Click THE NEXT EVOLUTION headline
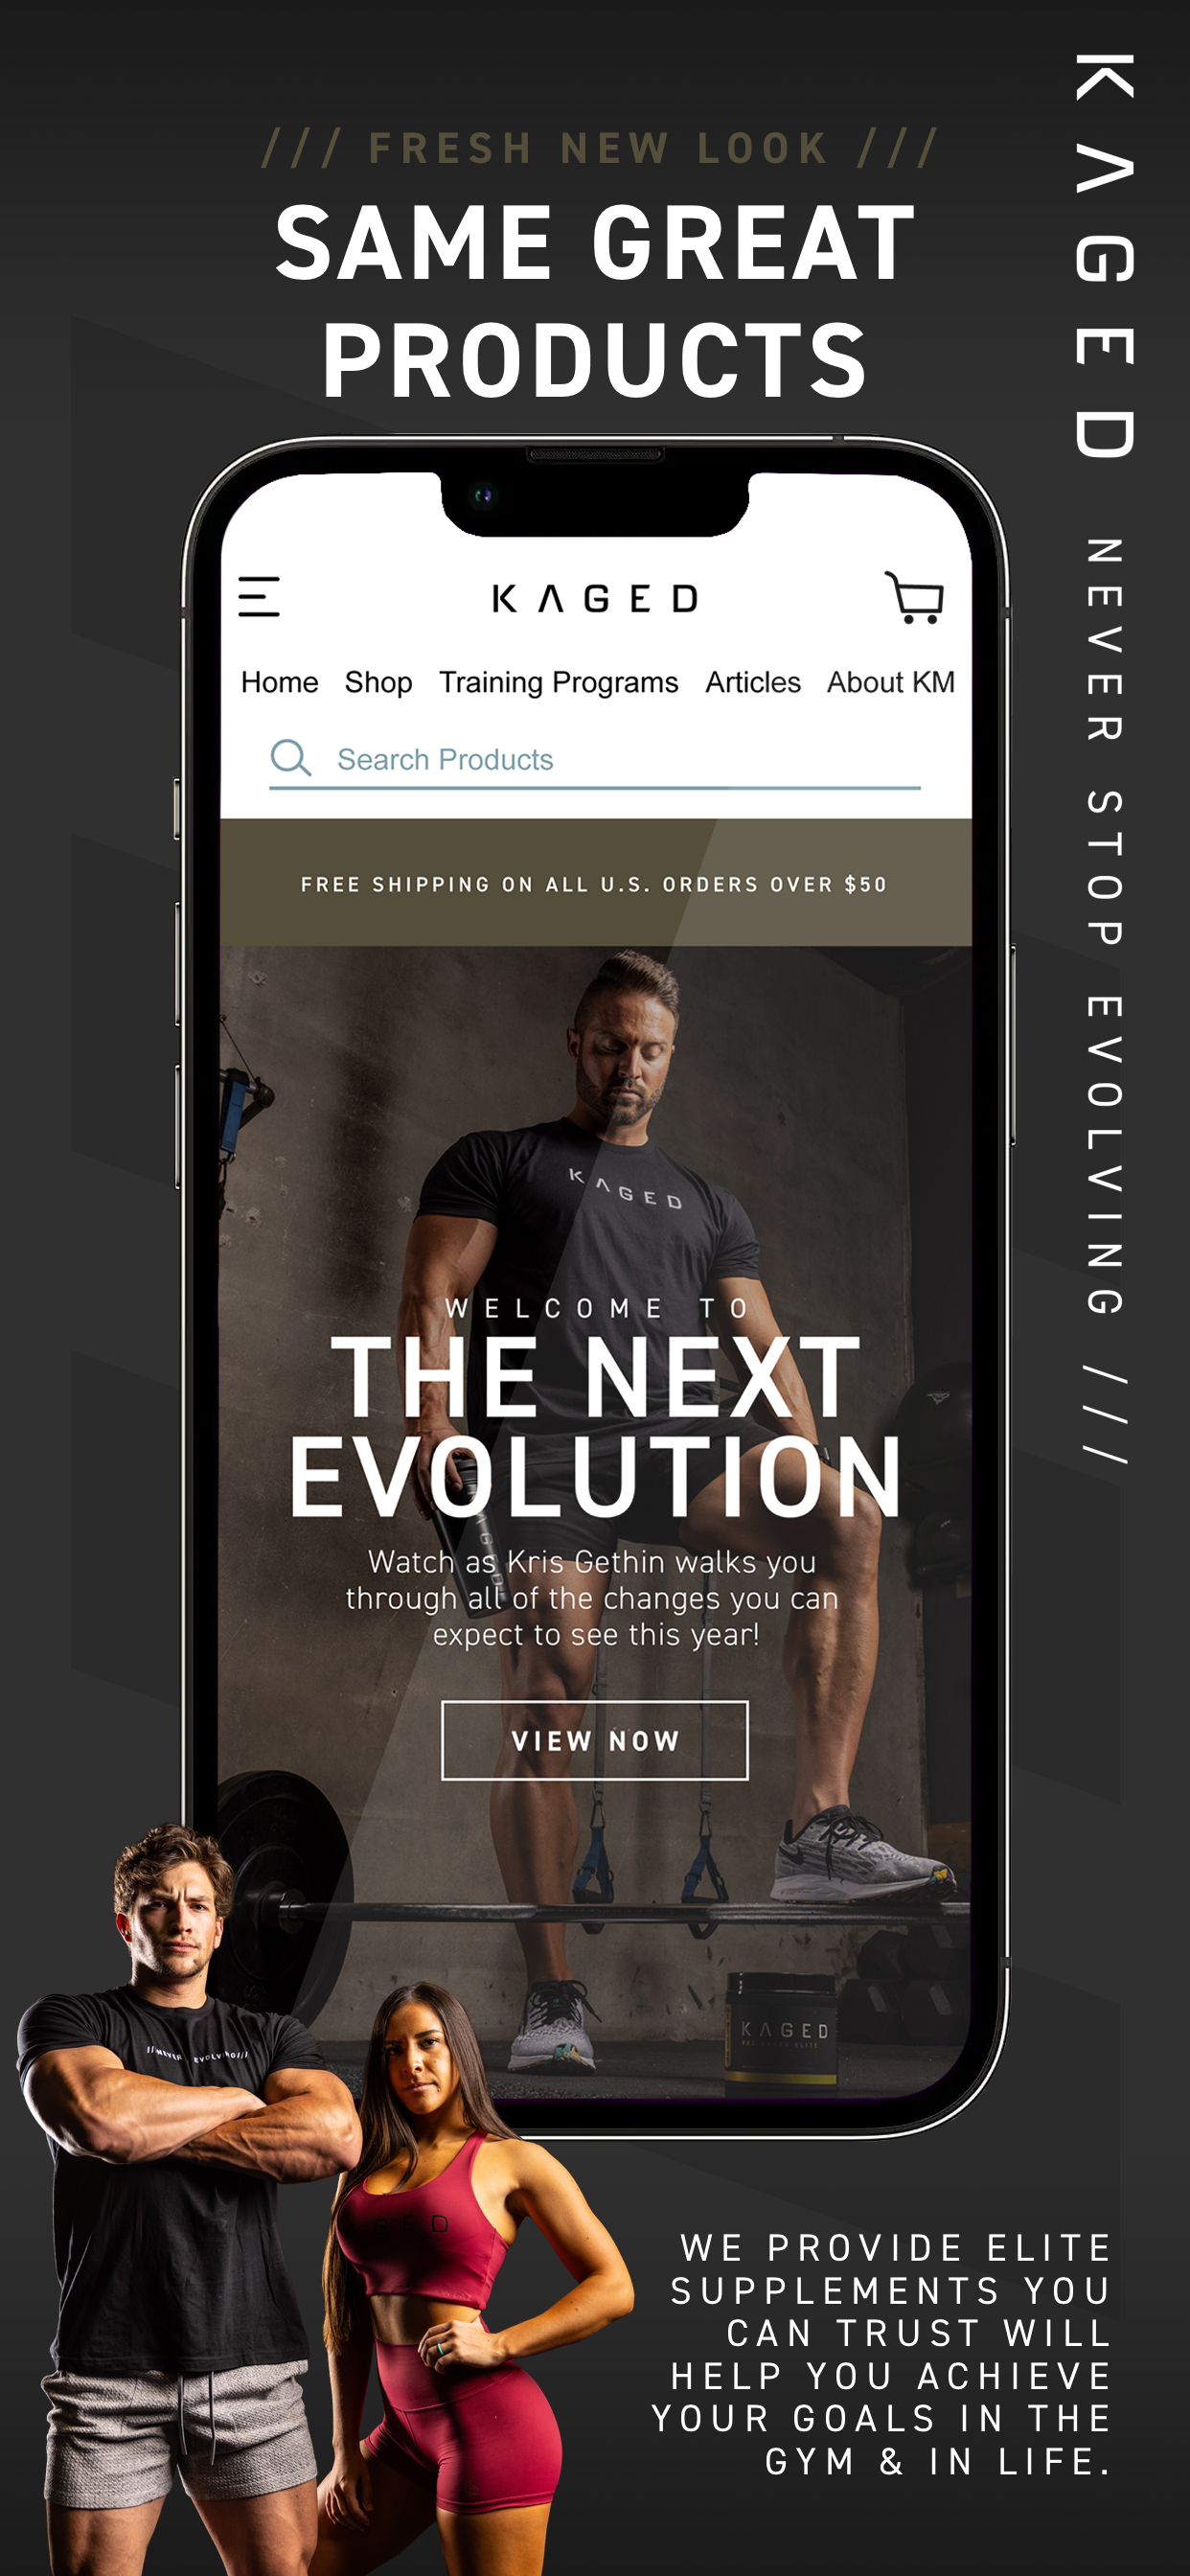Viewport: 1190px width, 2576px height. [x=595, y=1427]
